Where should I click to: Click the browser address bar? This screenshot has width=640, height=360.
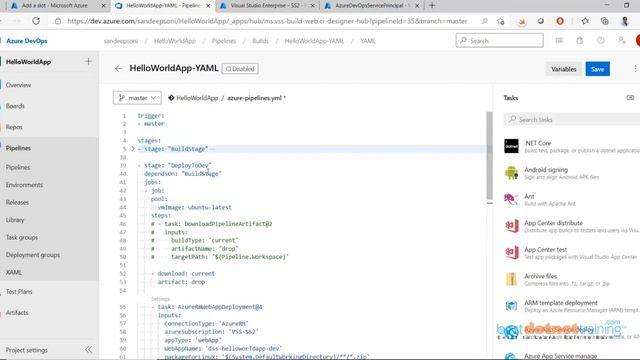[x=267, y=21]
